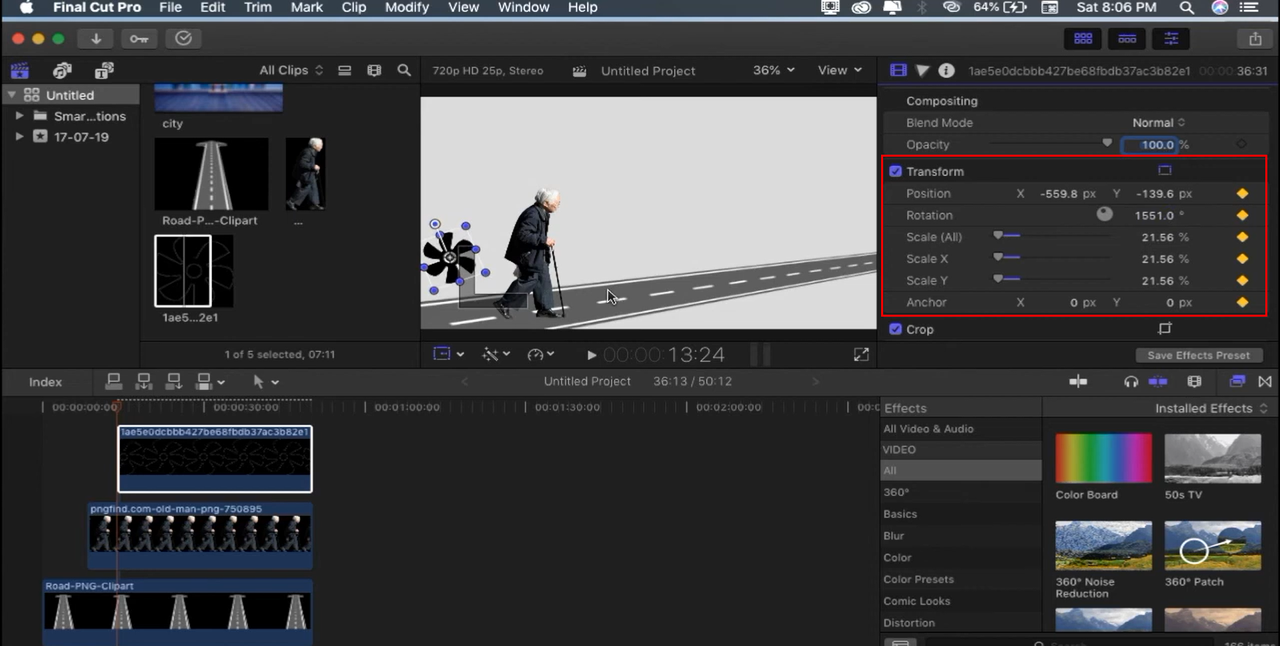The image size is (1280, 646).
Task: Adjust the Opacity slider
Action: tap(1106, 144)
